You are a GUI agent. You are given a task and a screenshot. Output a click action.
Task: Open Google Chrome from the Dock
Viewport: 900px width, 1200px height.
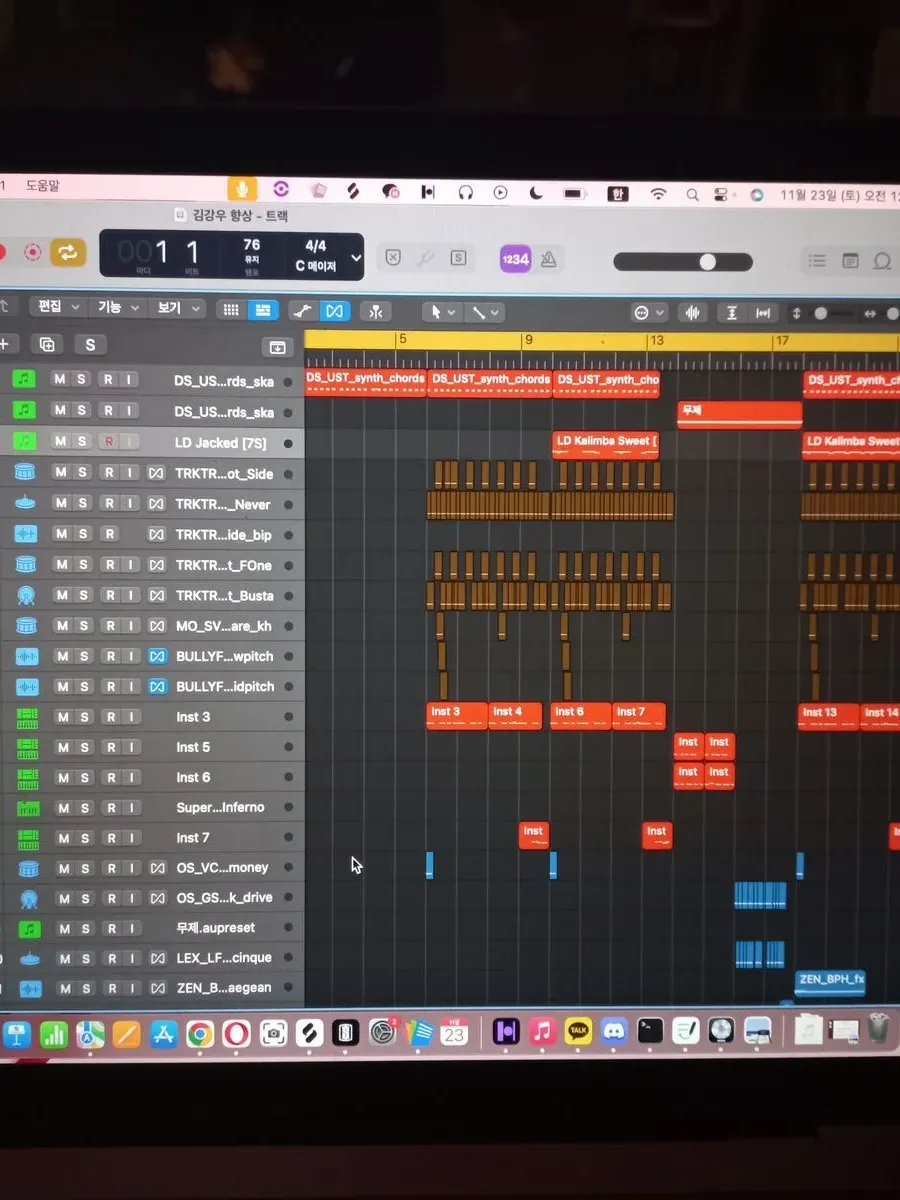click(x=199, y=1033)
